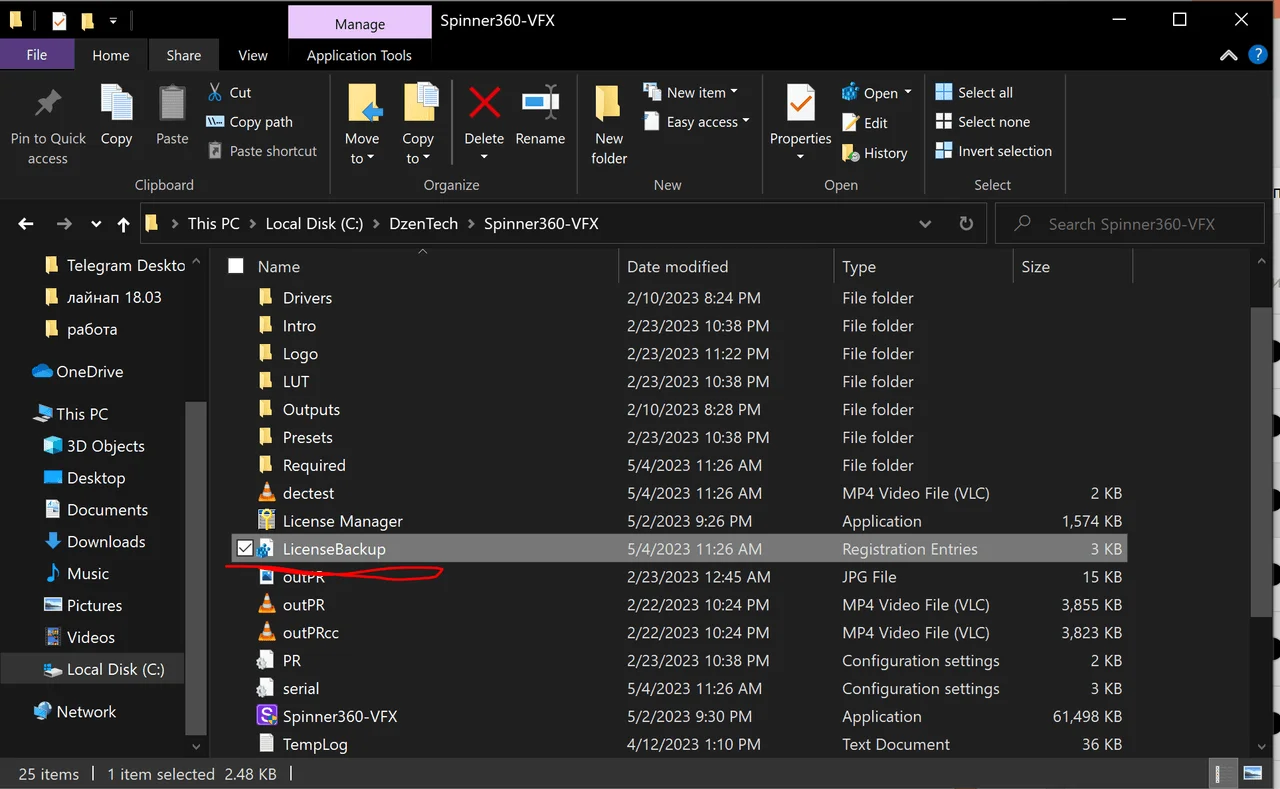Image resolution: width=1280 pixels, height=789 pixels.
Task: Click the Select all button
Action: click(974, 92)
